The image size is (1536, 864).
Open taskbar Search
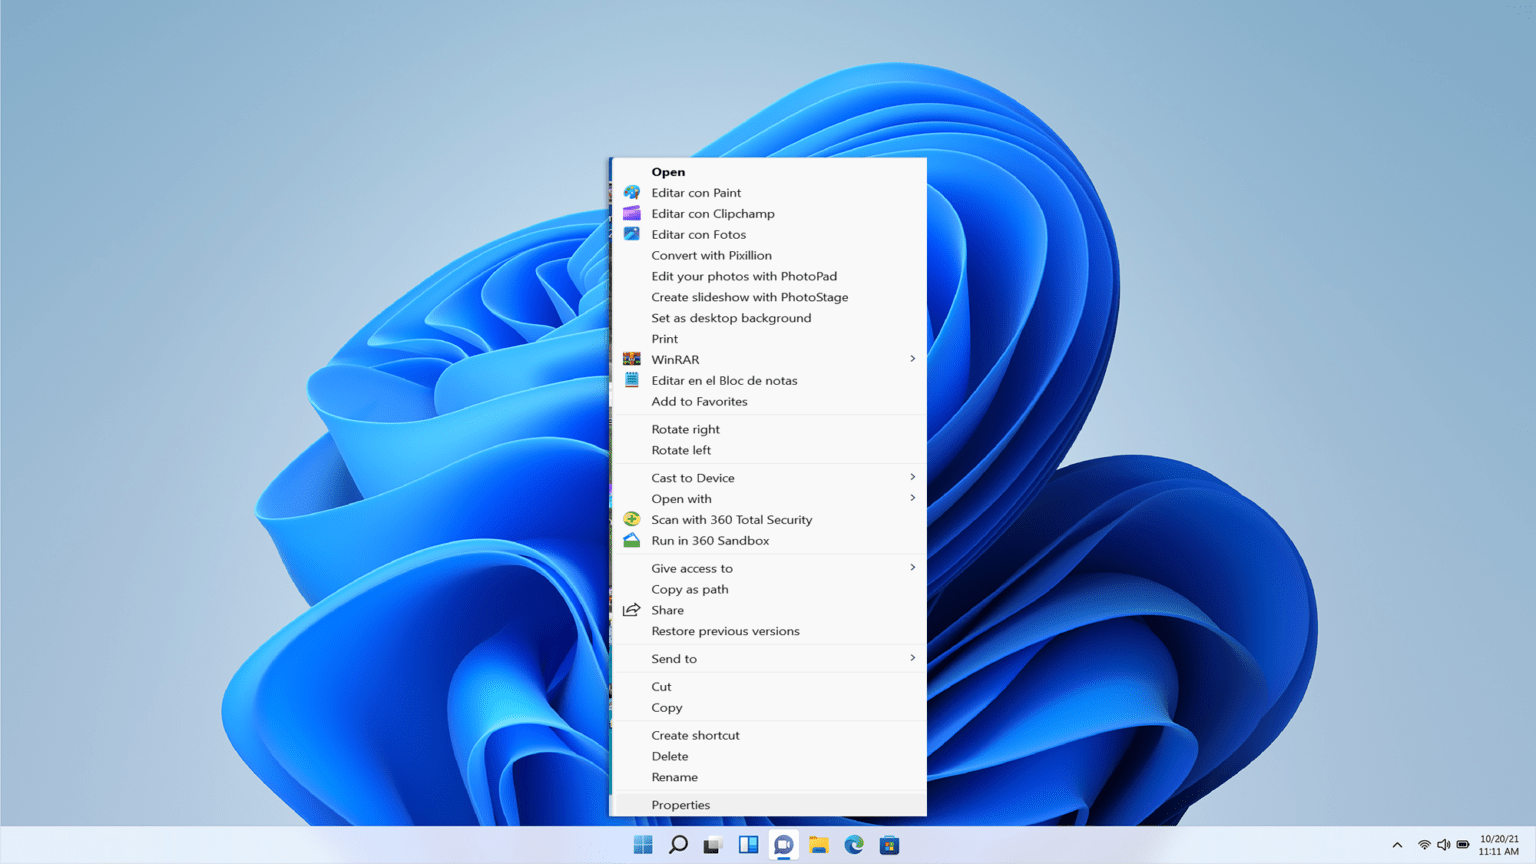point(678,845)
